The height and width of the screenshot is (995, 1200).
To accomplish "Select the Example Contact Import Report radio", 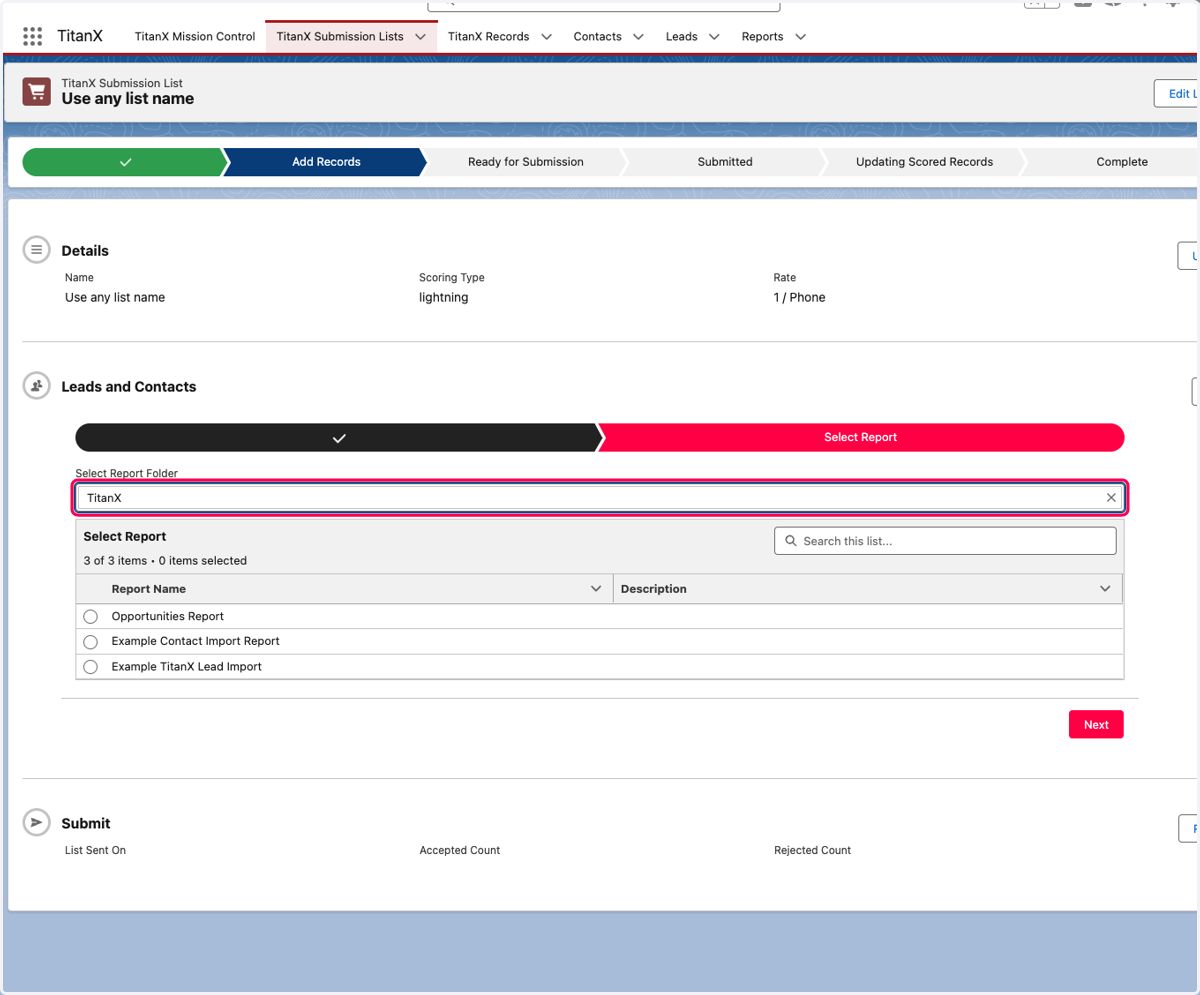I will (91, 642).
